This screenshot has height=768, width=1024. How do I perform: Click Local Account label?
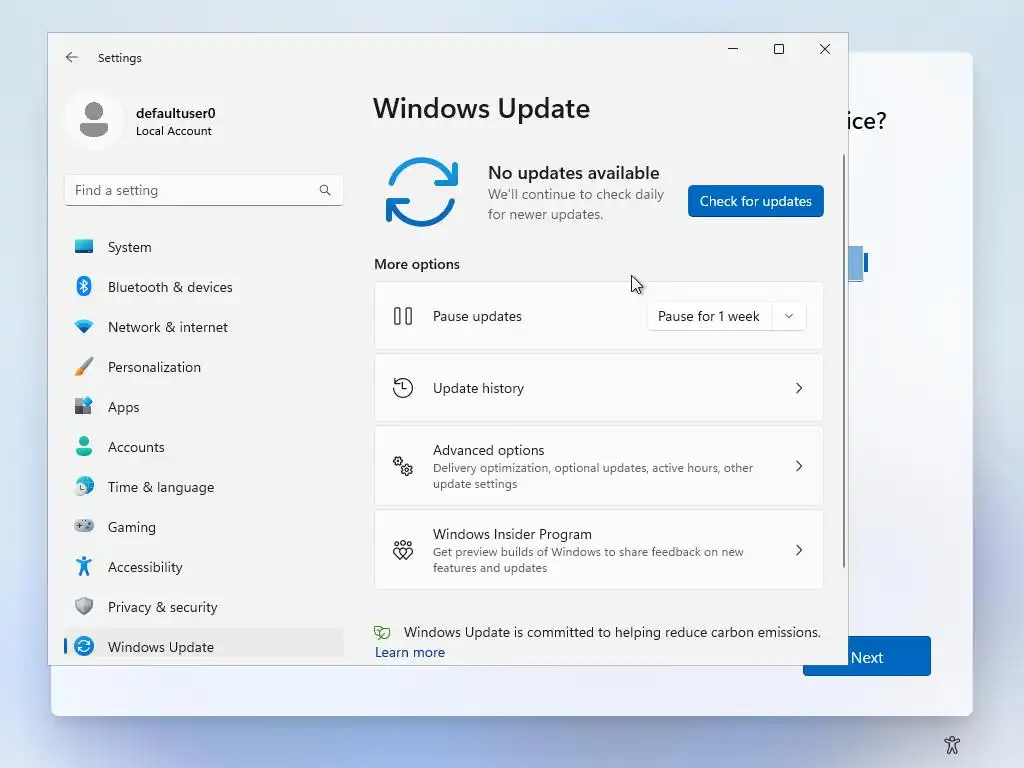174,131
